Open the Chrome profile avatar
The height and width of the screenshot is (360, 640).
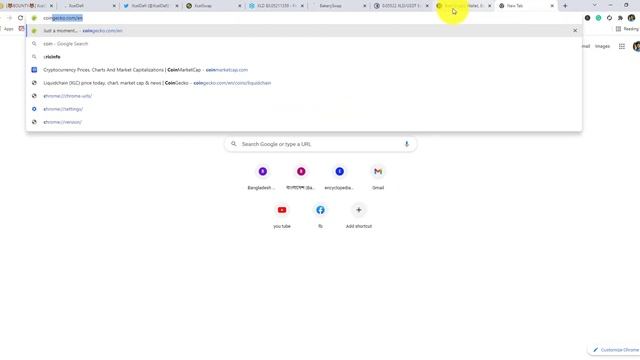pyautogui.click(x=631, y=18)
